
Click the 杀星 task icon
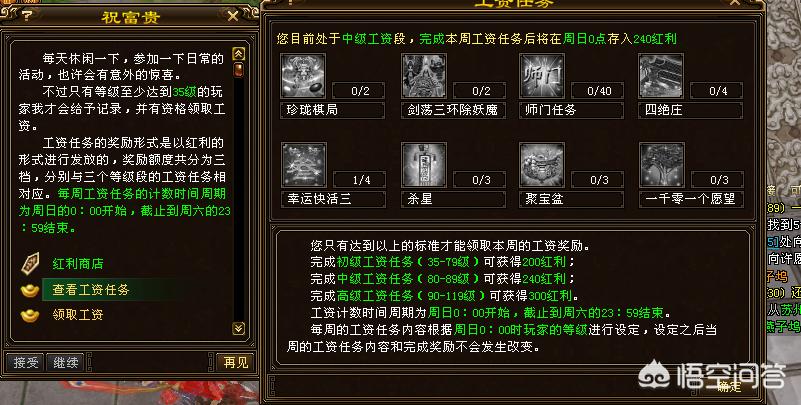coord(424,165)
